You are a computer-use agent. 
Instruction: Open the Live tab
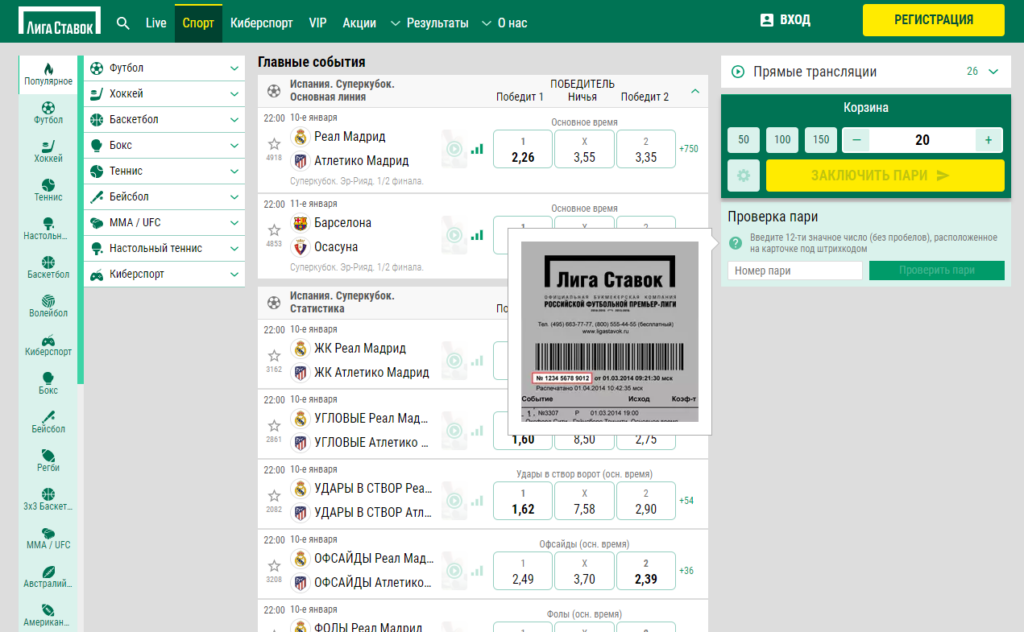click(155, 23)
